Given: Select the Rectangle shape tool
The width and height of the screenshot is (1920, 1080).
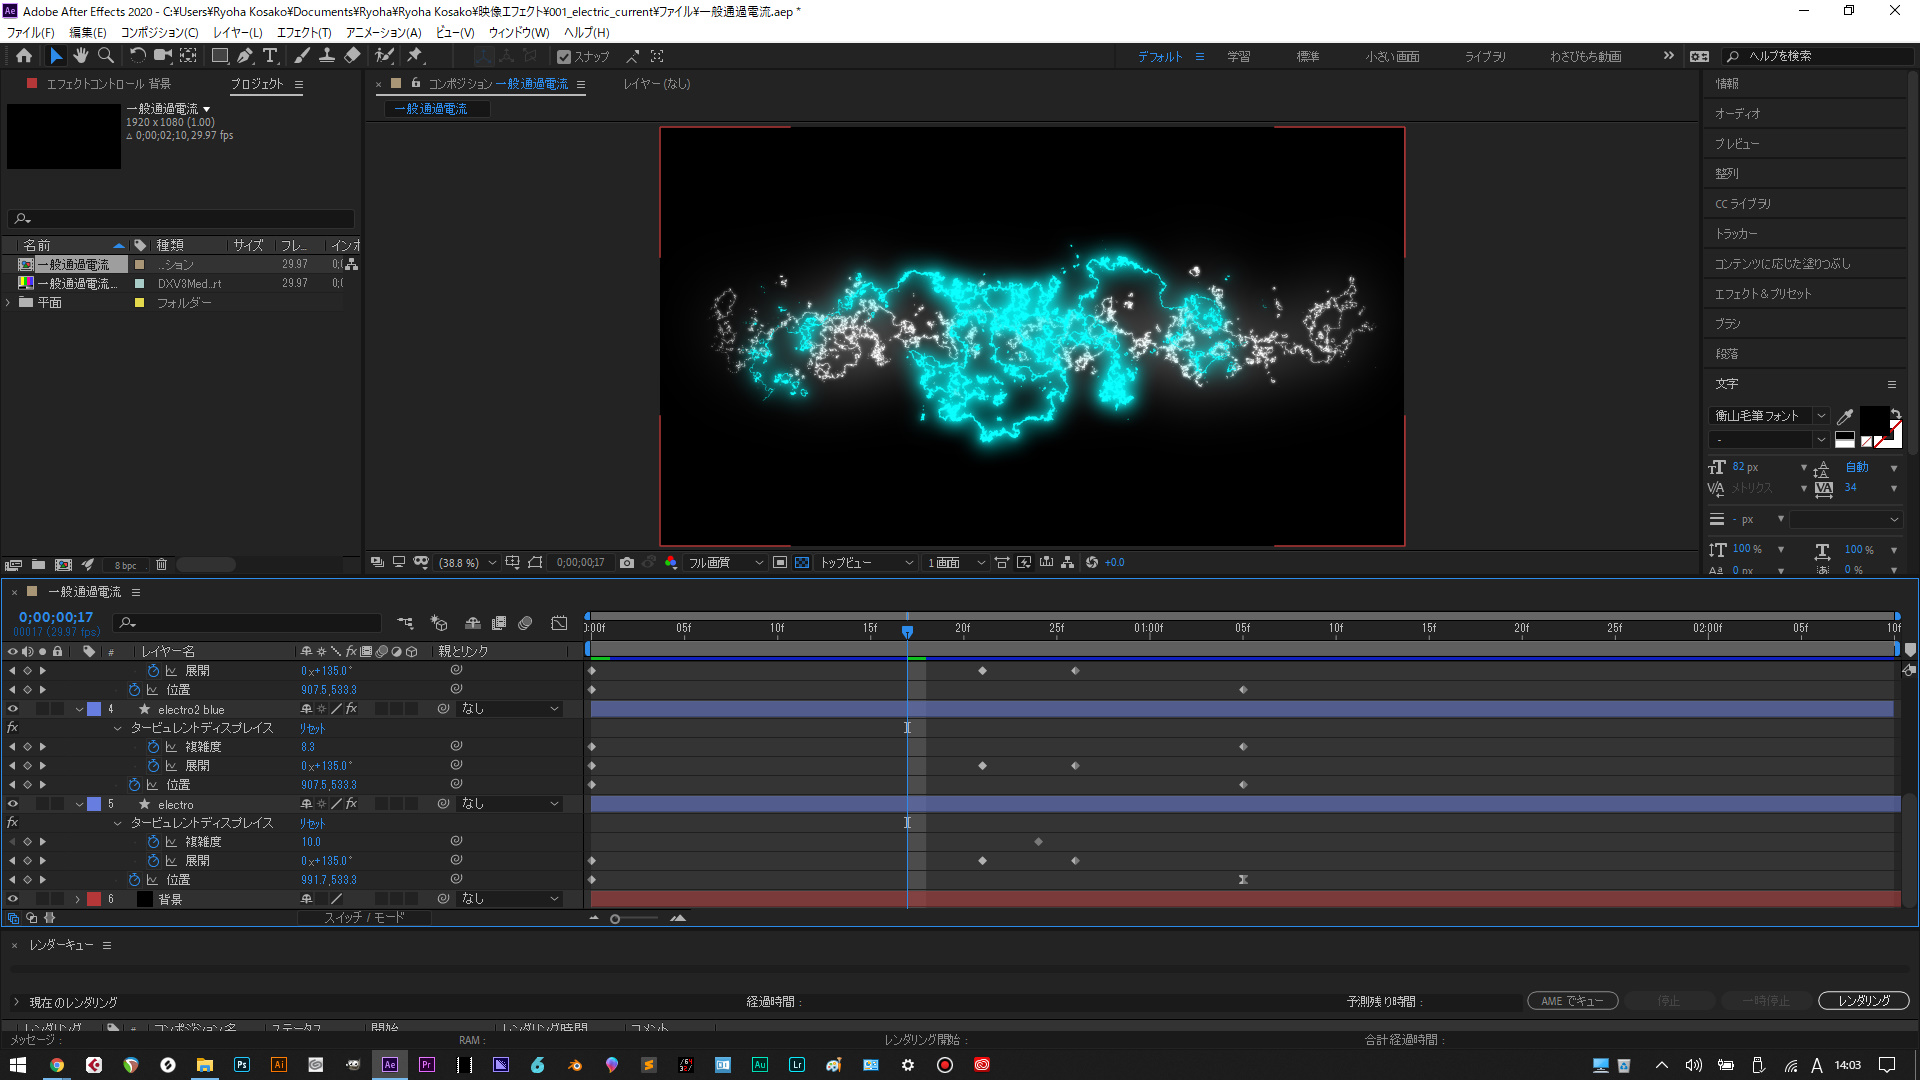Looking at the screenshot, I should [x=220, y=56].
